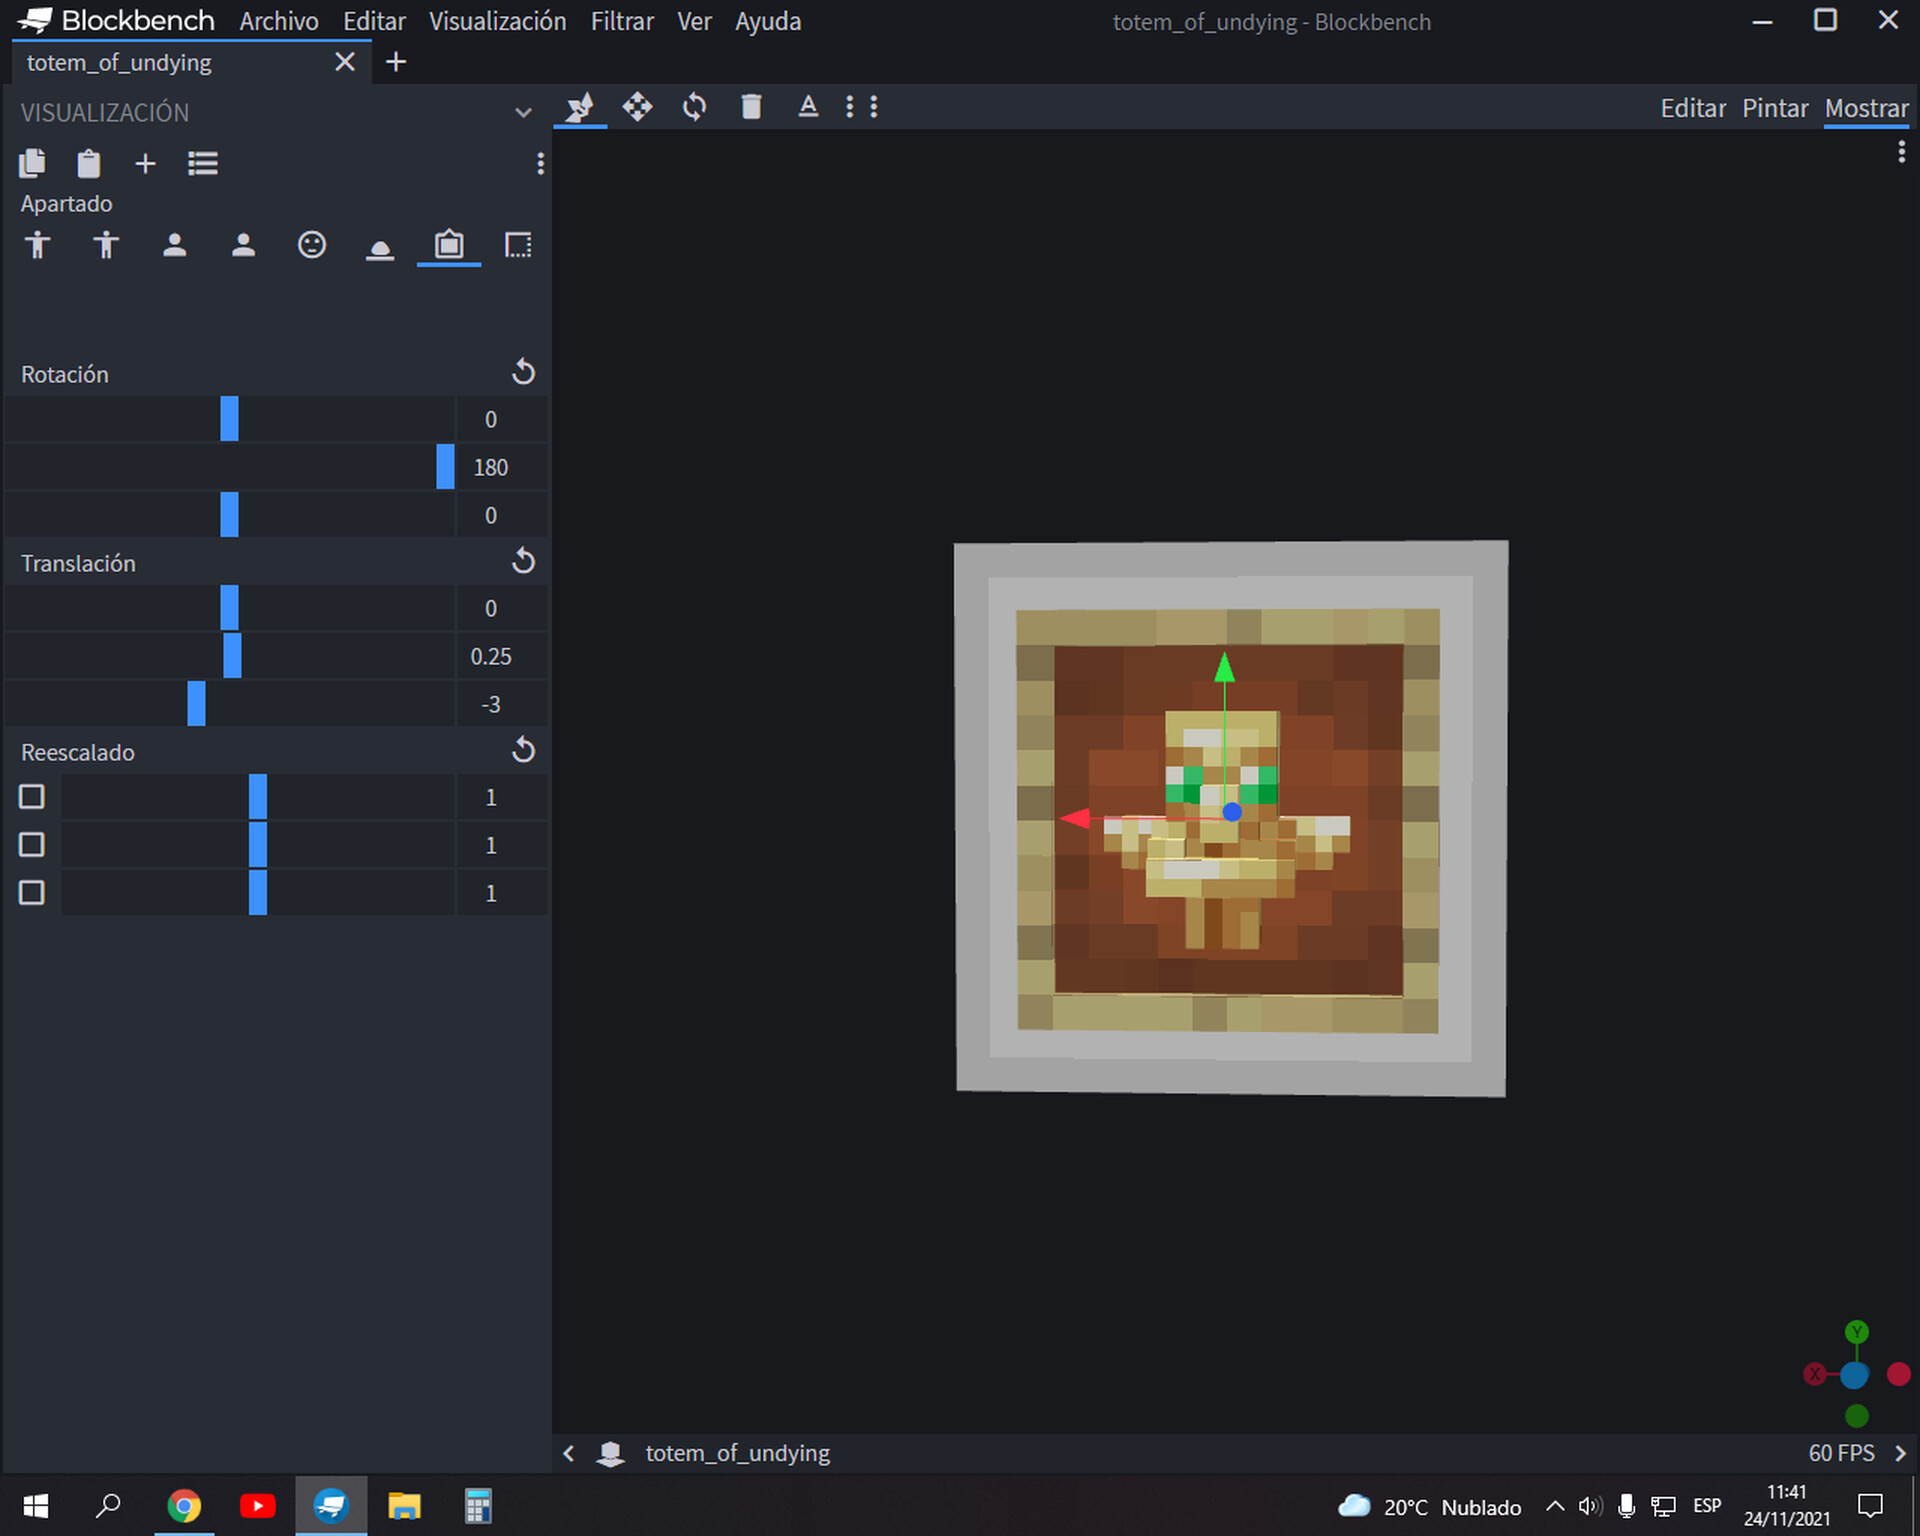Open the viewport three-dot options menu
Viewport: 1920px width, 1536px height.
(x=1903, y=151)
